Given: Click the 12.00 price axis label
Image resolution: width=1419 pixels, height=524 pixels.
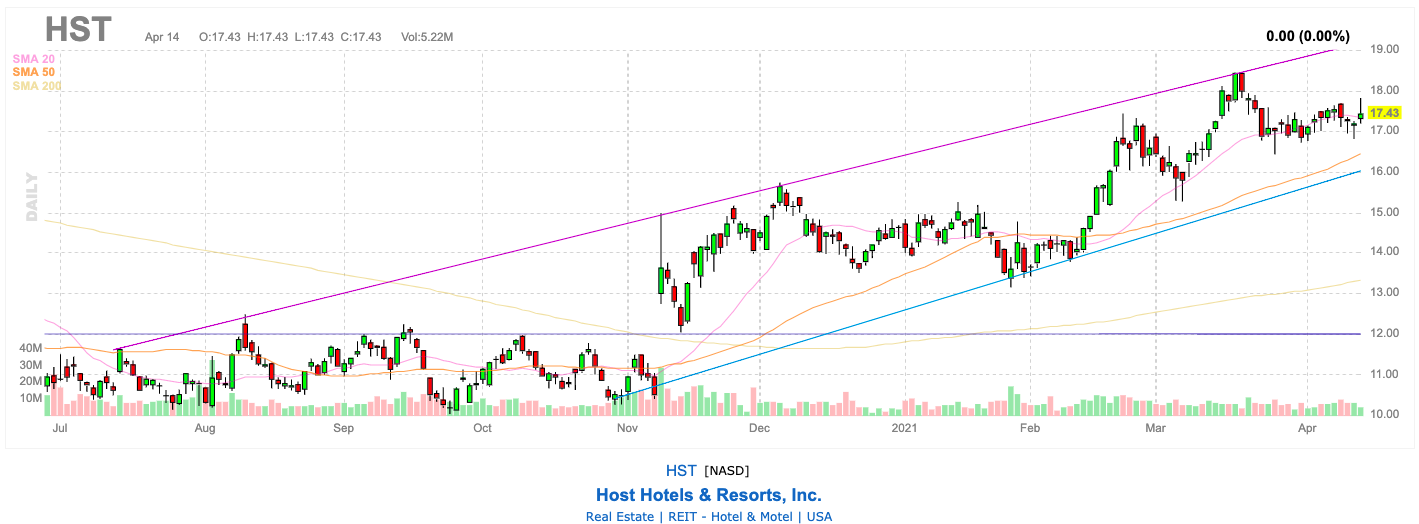Looking at the screenshot, I should pyautogui.click(x=1384, y=333).
